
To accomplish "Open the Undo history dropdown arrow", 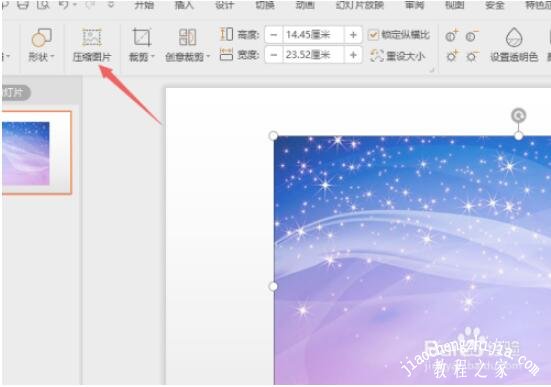I will [75, 5].
